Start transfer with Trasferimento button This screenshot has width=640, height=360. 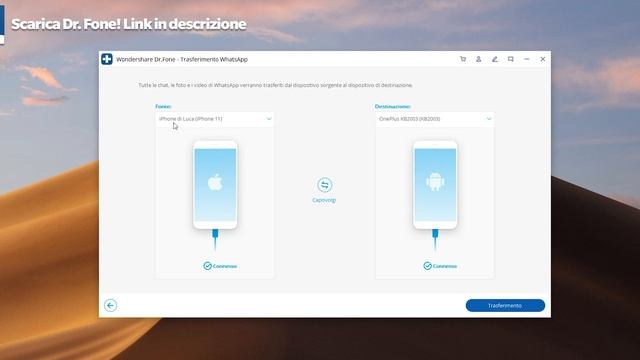(505, 305)
